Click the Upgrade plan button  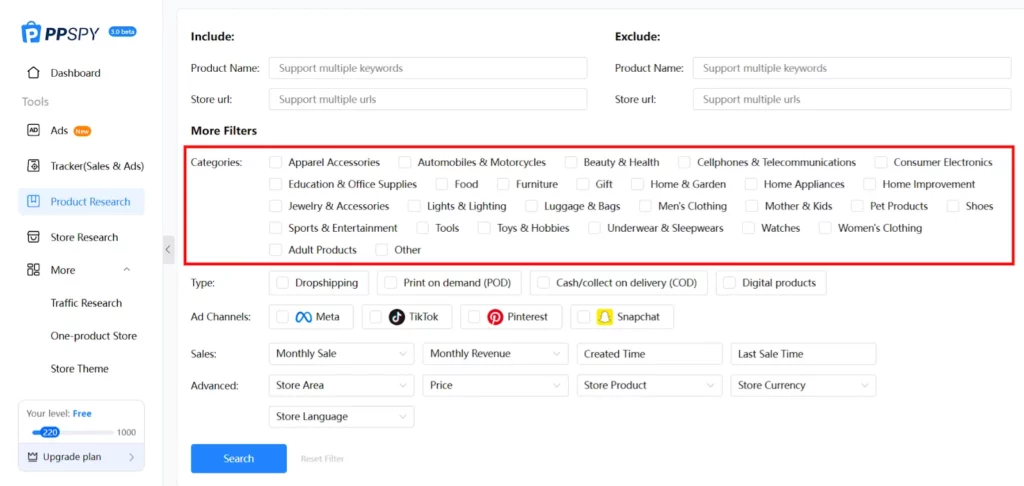click(x=81, y=457)
